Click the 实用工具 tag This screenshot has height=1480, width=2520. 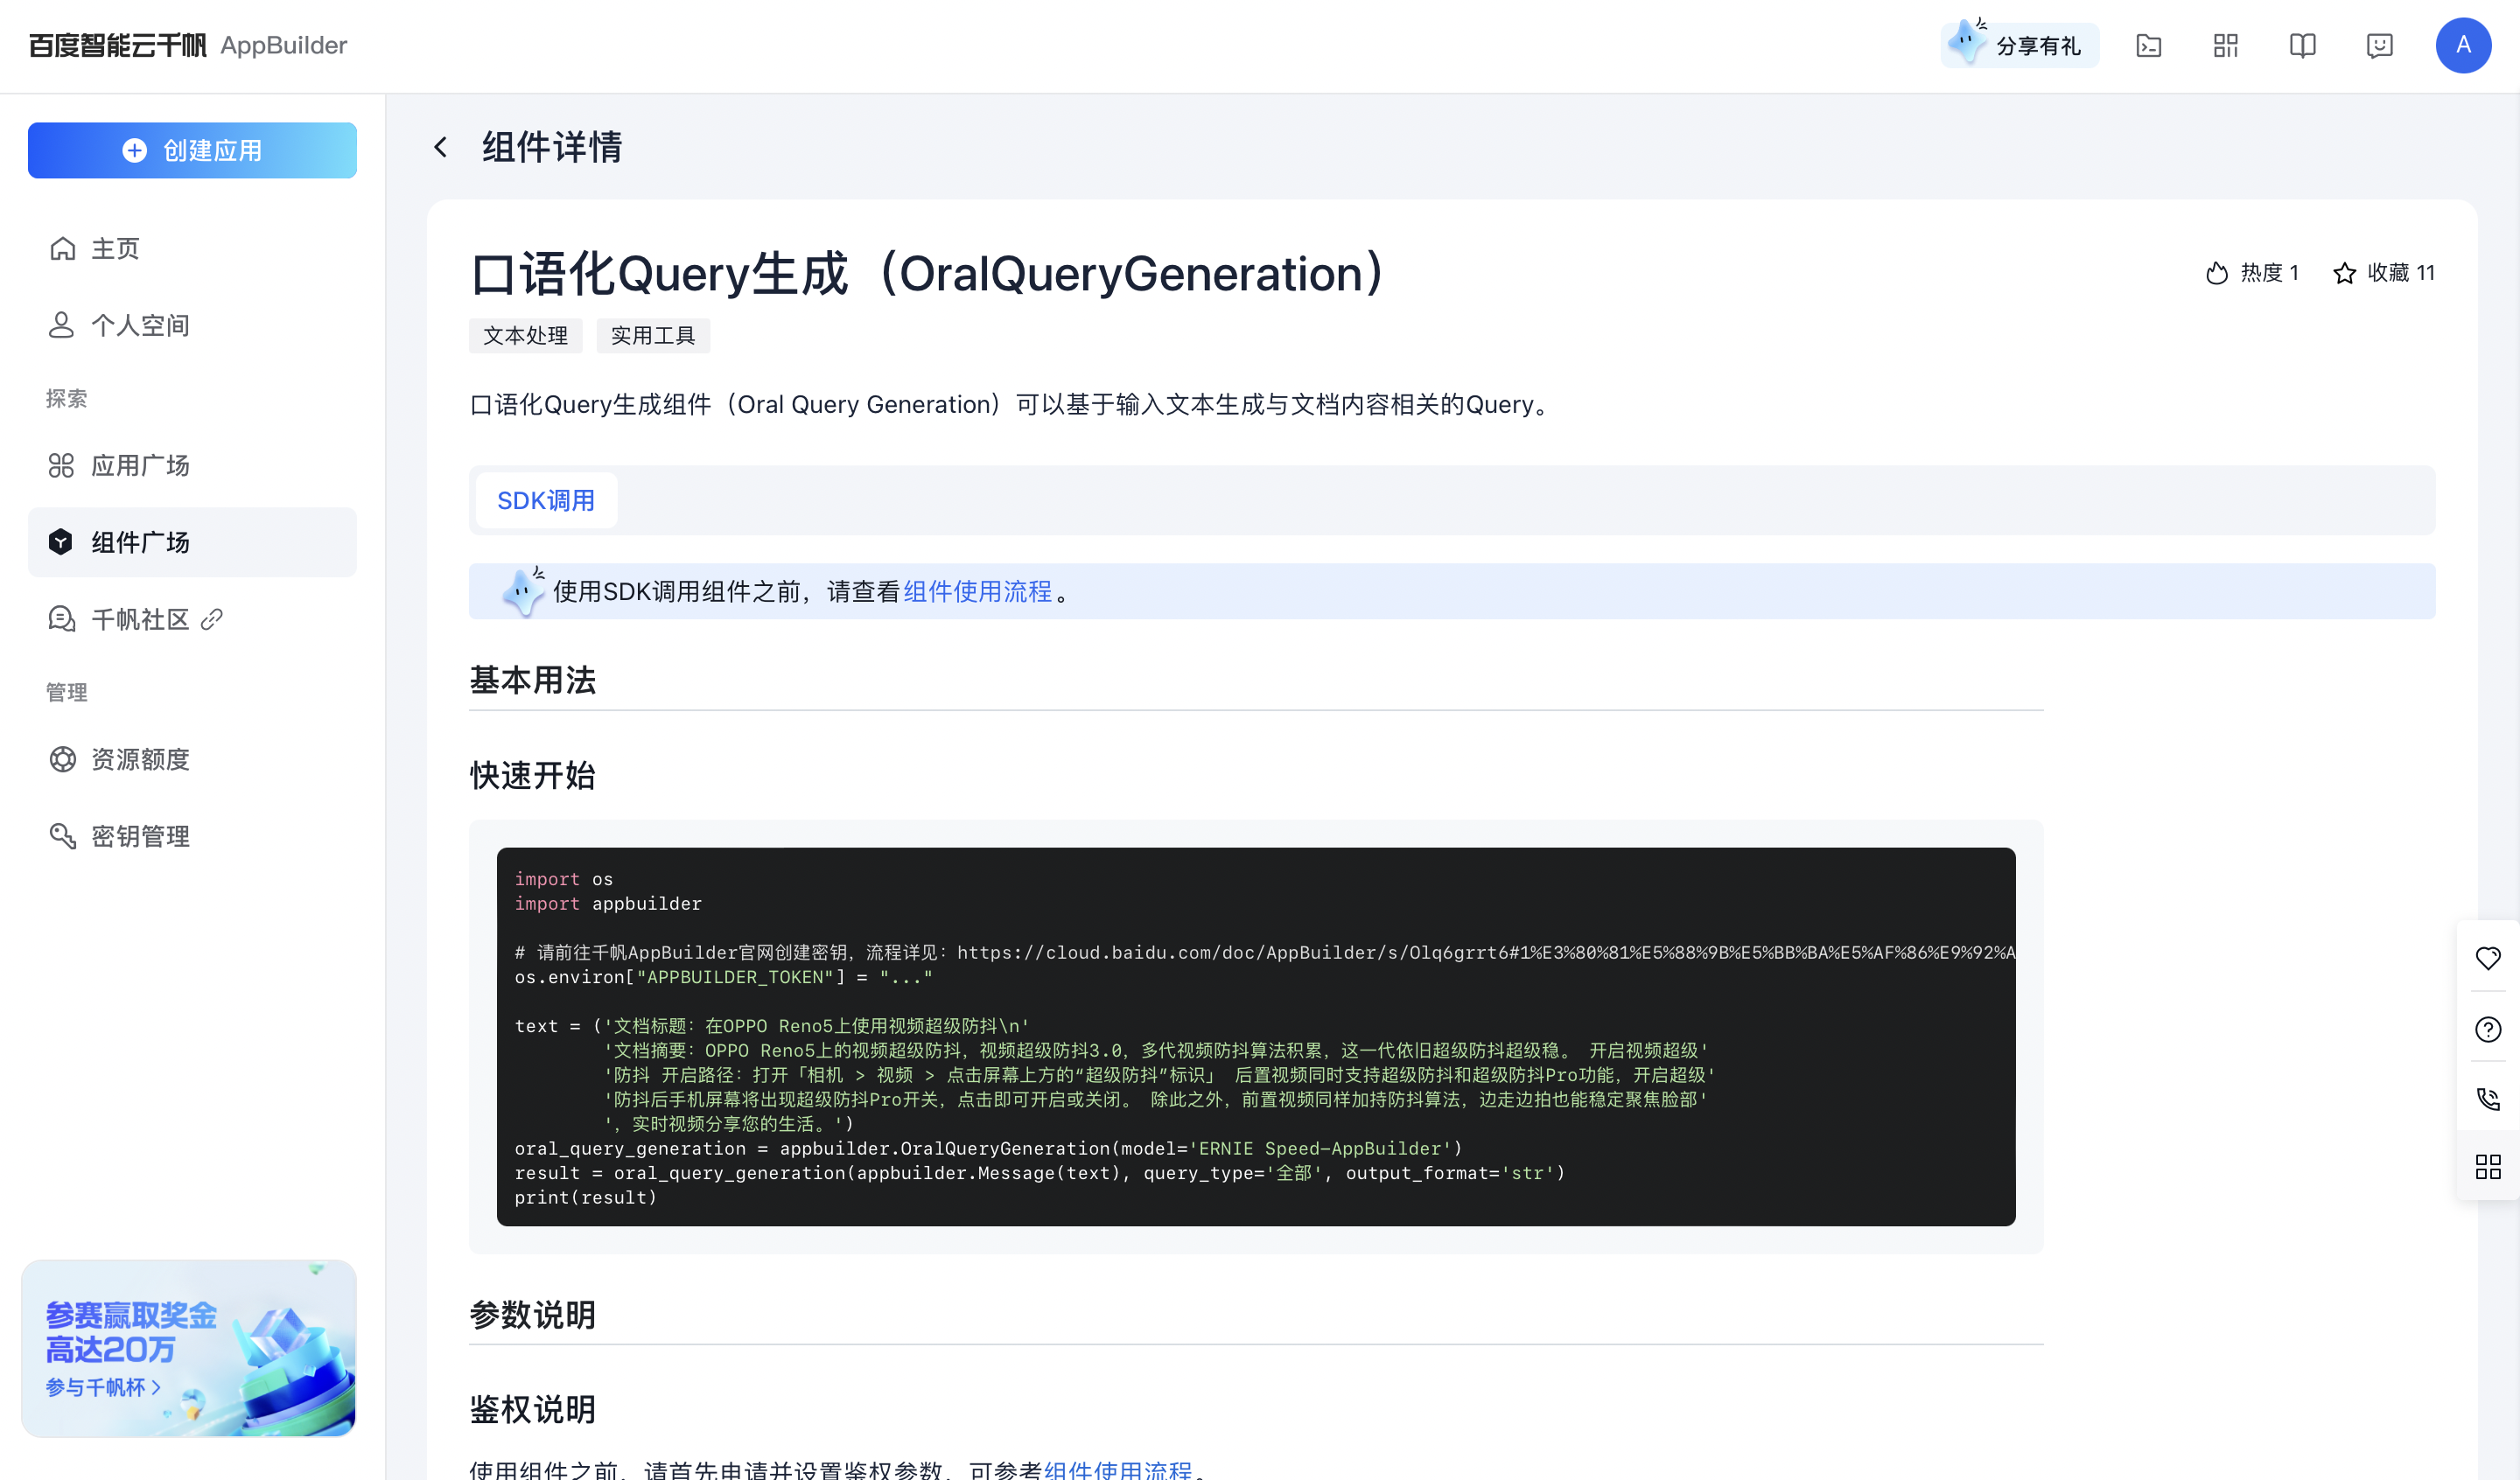coord(653,336)
